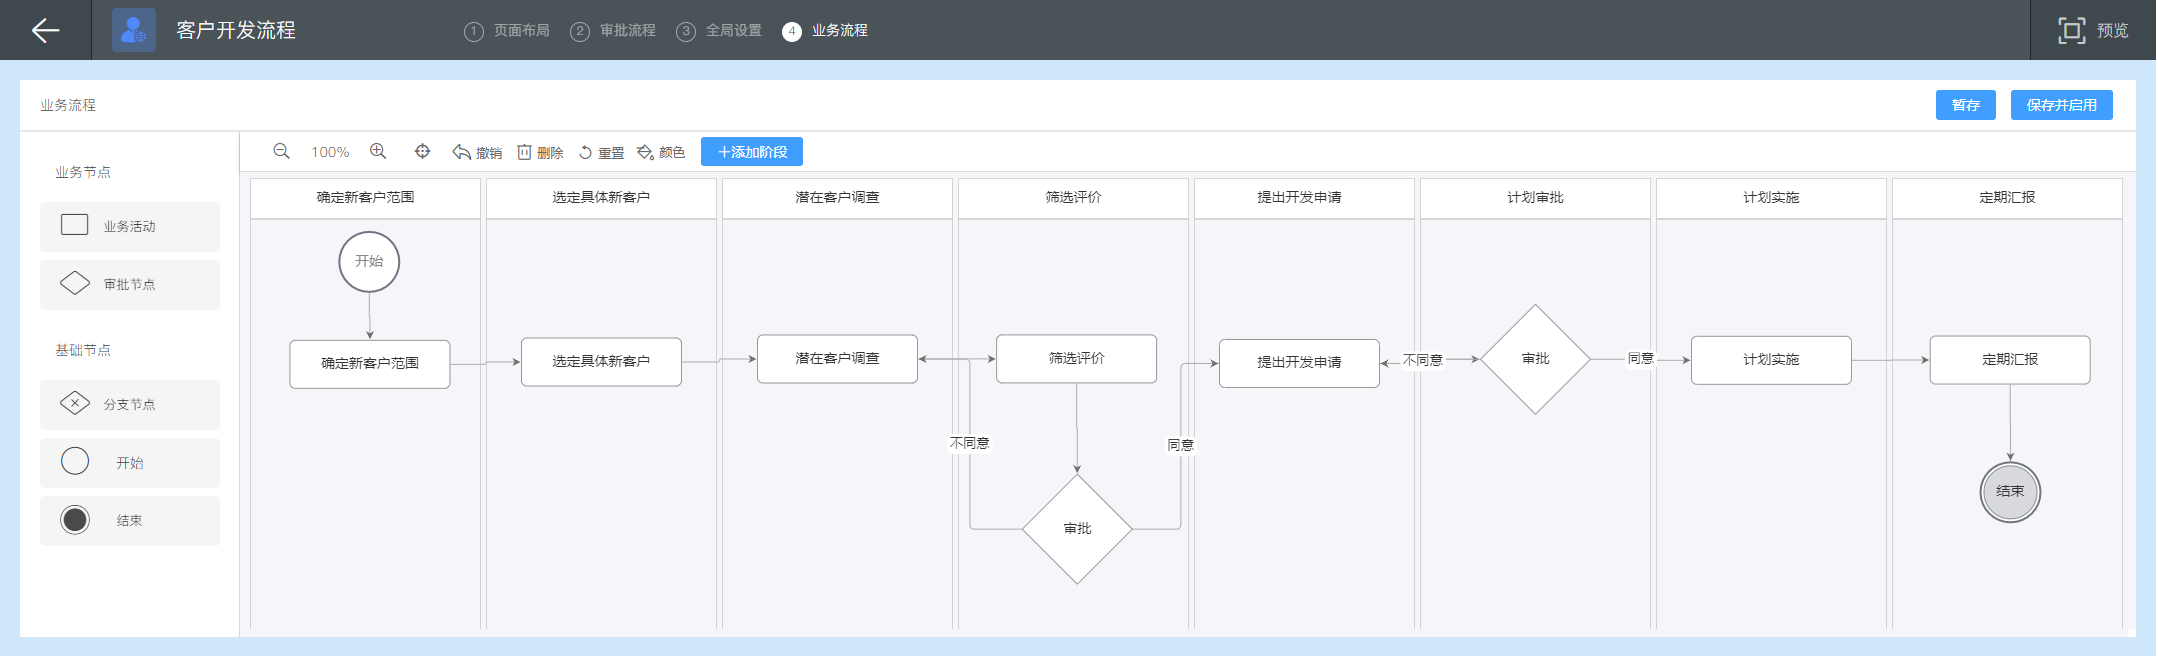
Task: Click the 同意 label before 计划实施
Action: pyautogui.click(x=1641, y=358)
